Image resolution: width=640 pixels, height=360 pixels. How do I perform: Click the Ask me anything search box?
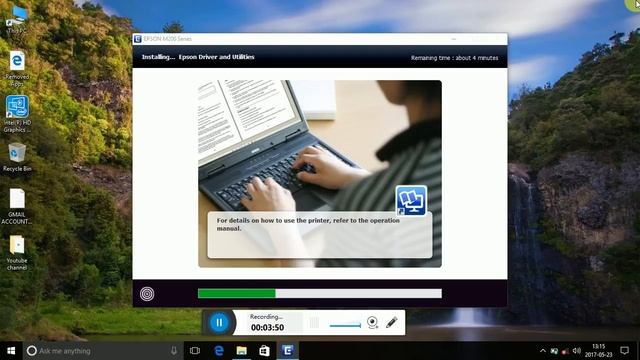[102, 351]
